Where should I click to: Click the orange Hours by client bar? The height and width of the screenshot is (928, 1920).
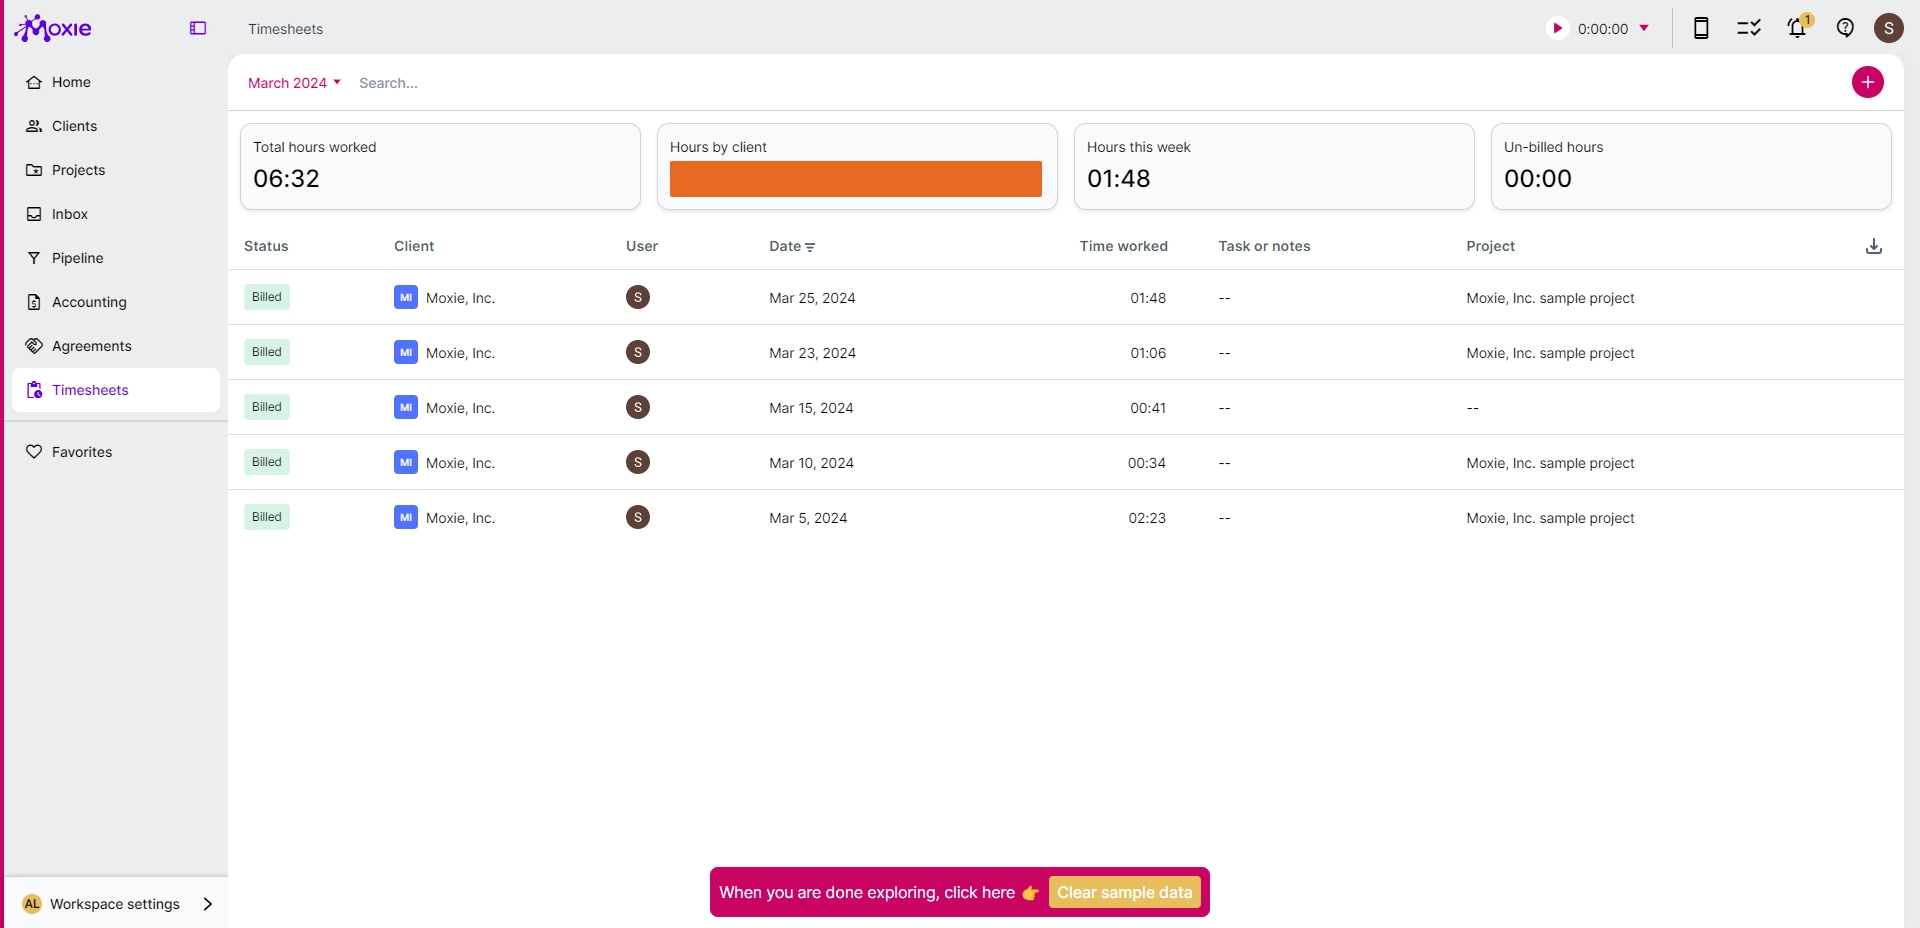pos(855,179)
